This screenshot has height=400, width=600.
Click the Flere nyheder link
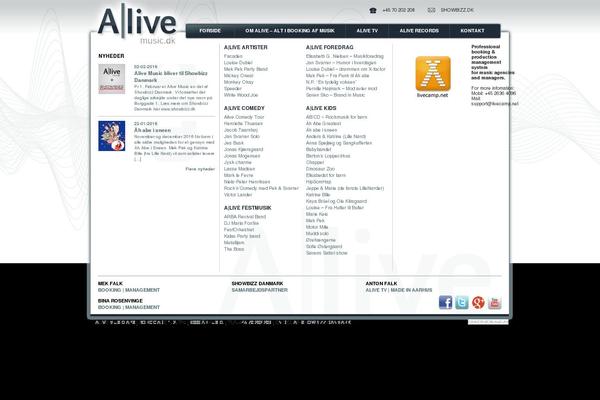(x=200, y=169)
